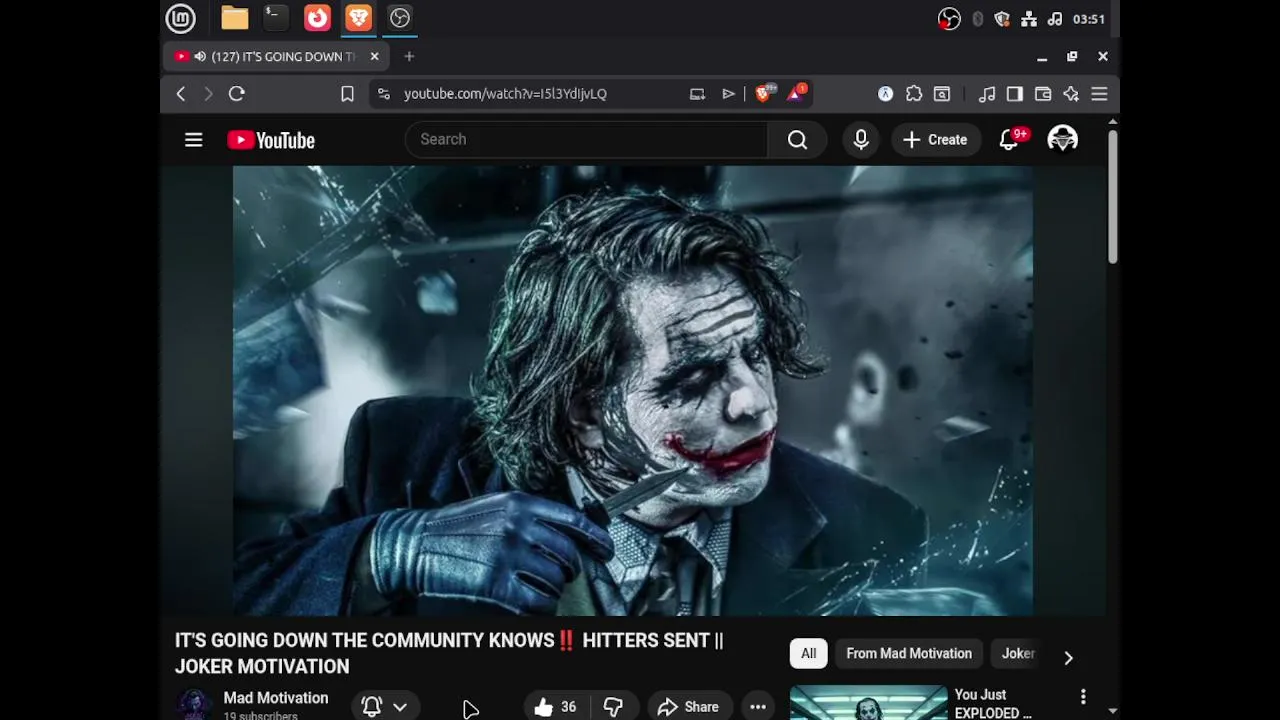This screenshot has height=720, width=1280.
Task: Open more actions three-dot menu under video
Action: point(758,707)
